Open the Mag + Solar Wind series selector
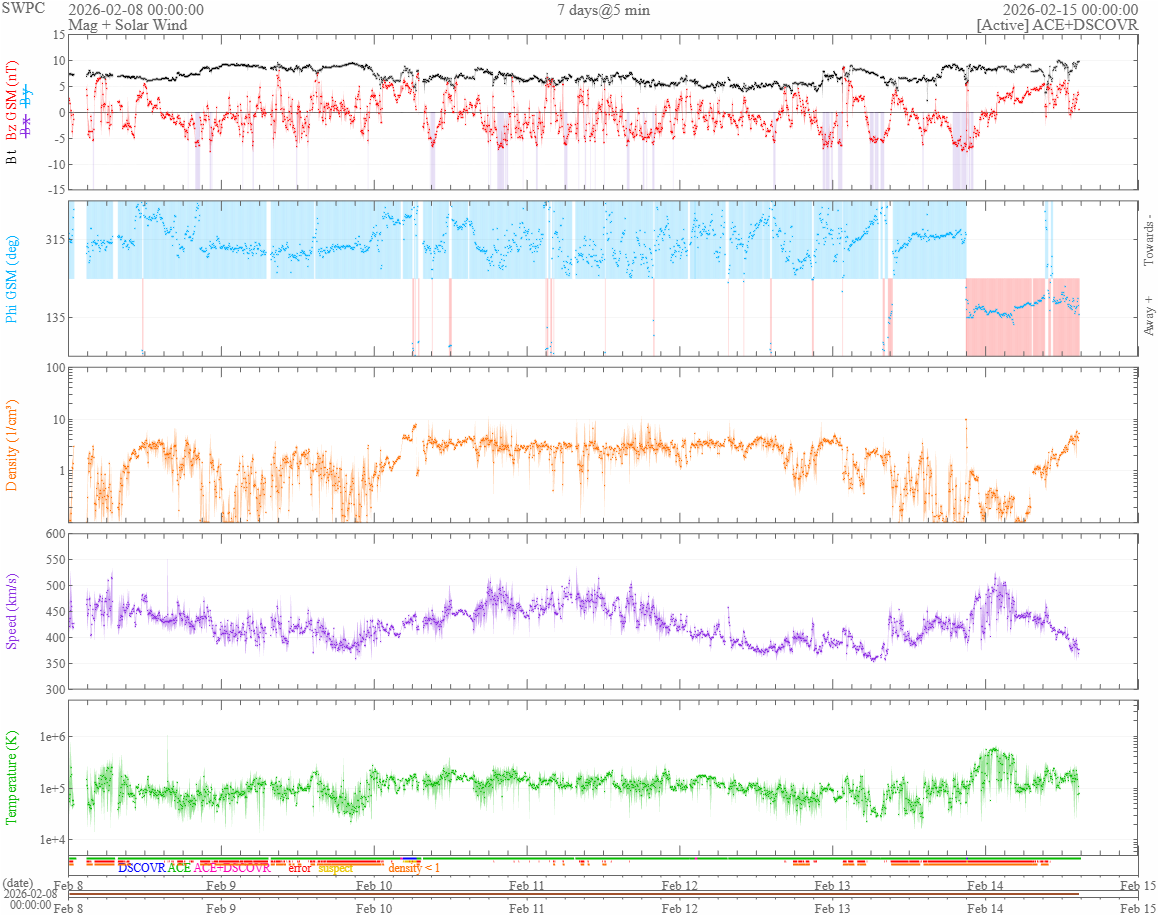Viewport: 1158px width, 915px height. [x=128, y=25]
